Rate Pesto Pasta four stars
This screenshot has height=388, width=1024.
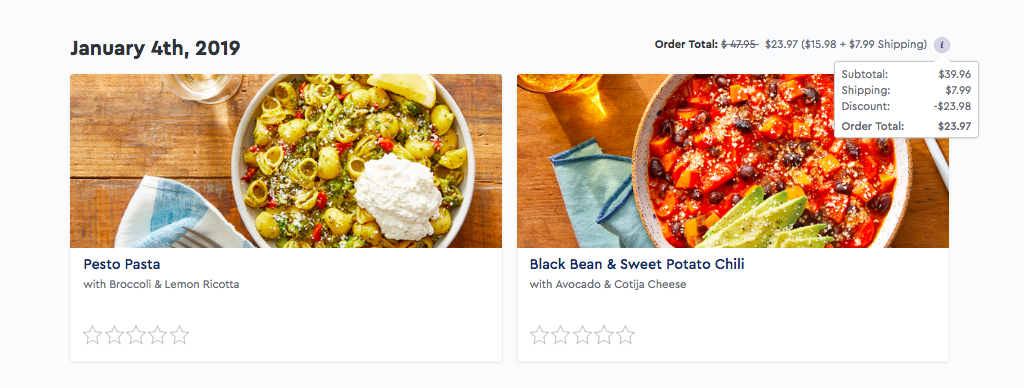tap(157, 335)
